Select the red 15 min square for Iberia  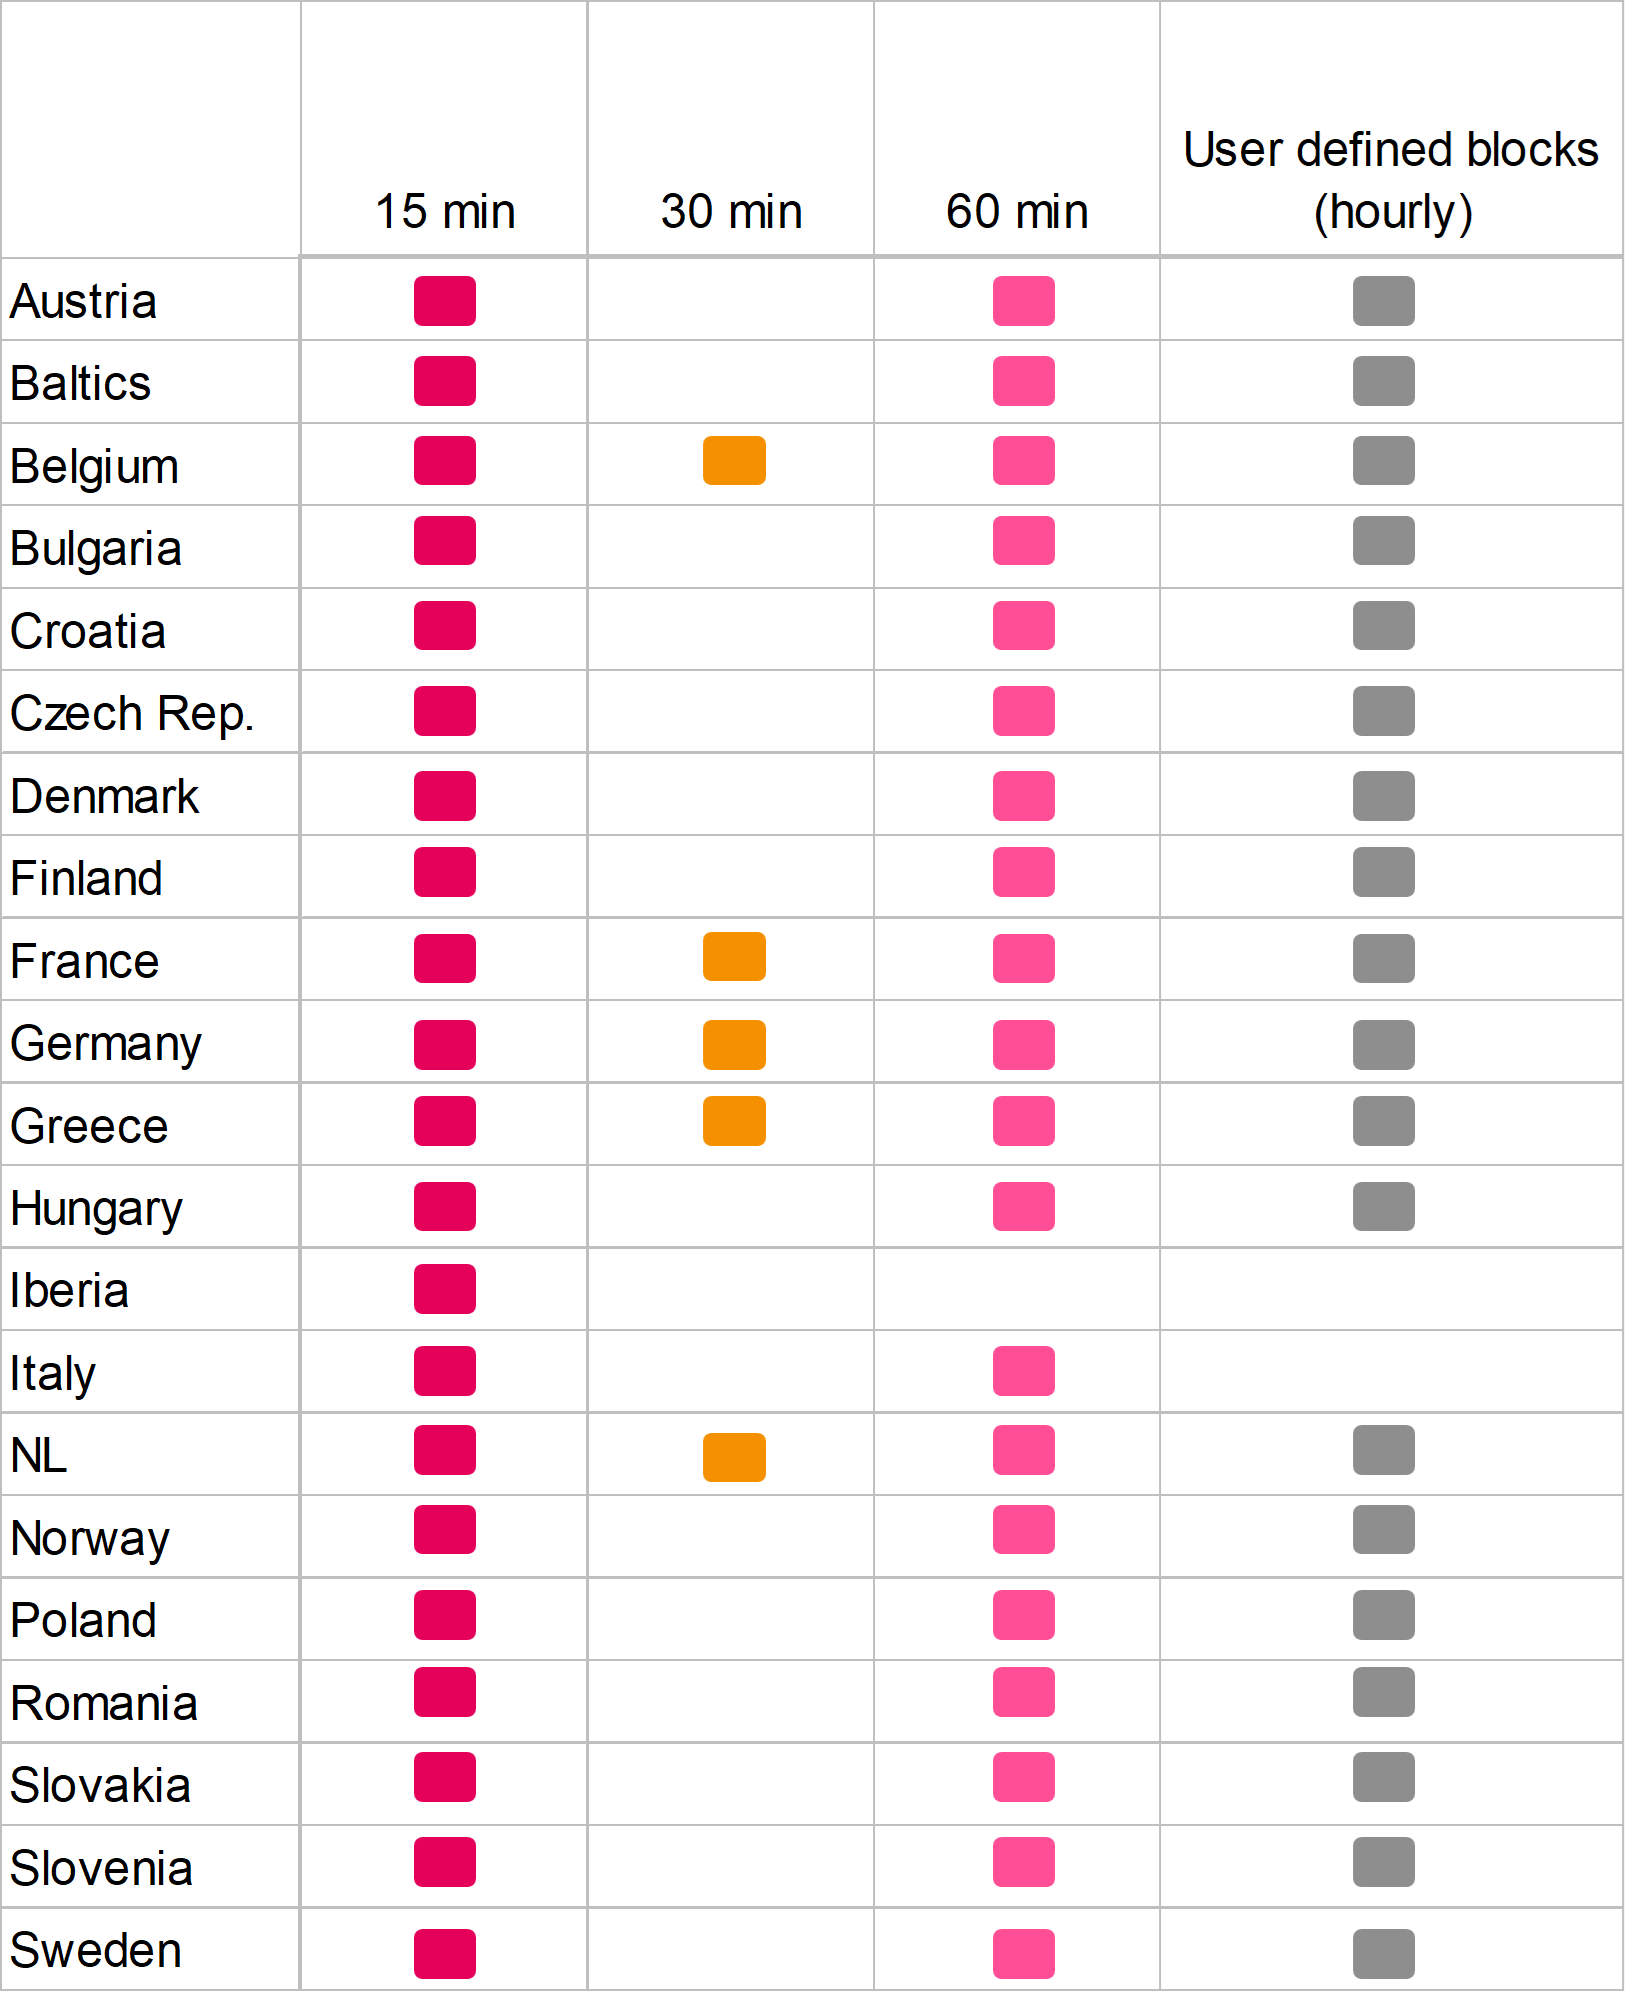coord(445,1289)
